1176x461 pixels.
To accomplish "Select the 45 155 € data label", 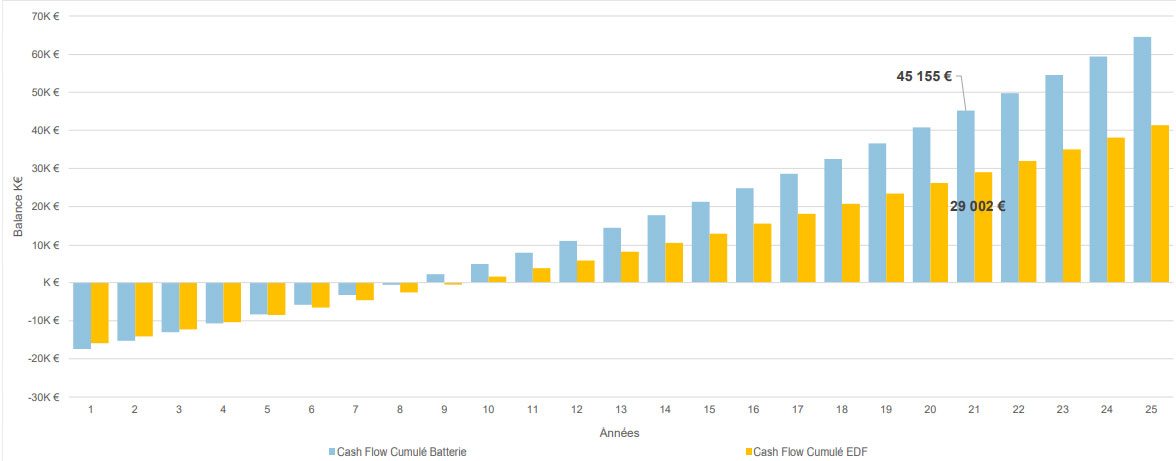I will click(x=923, y=76).
